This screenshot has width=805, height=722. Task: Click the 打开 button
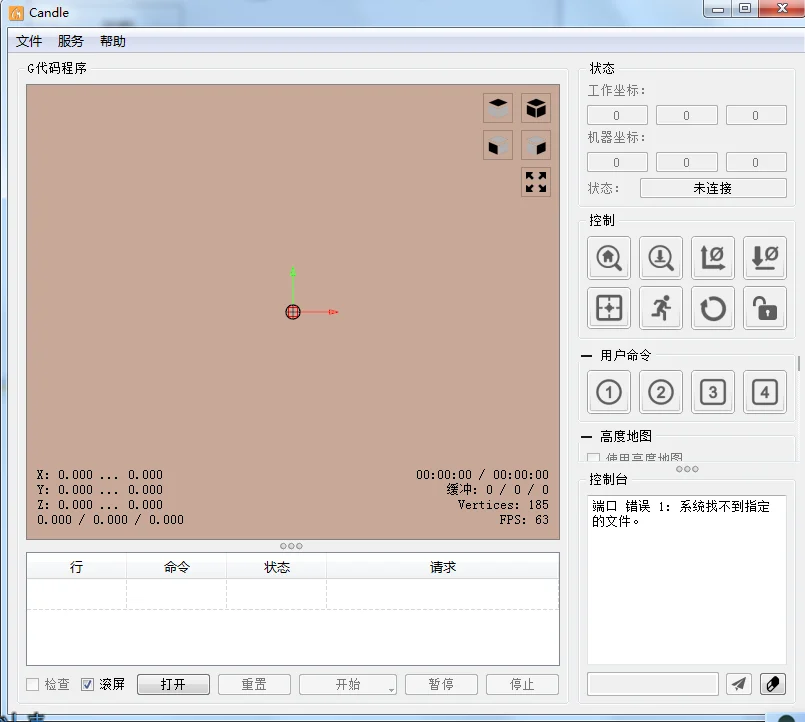(173, 684)
